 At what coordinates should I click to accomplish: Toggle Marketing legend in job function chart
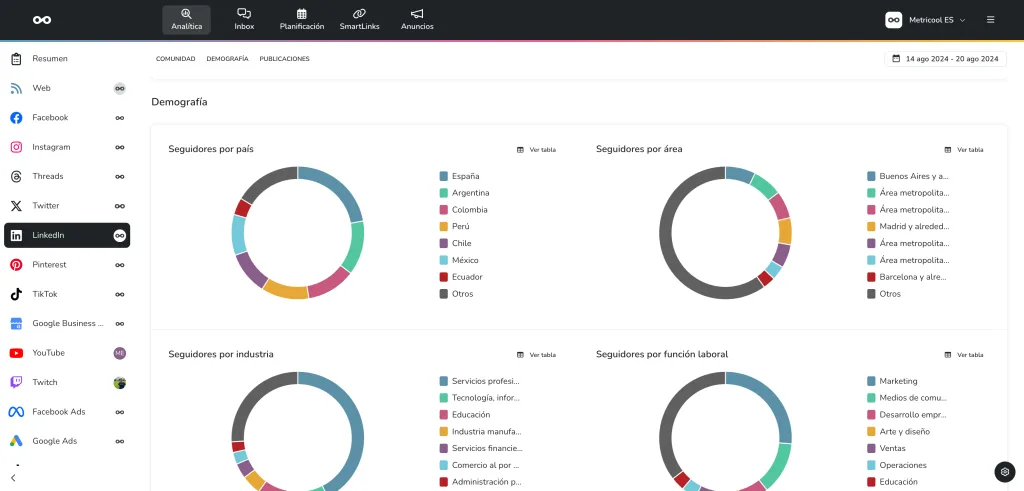pos(897,381)
